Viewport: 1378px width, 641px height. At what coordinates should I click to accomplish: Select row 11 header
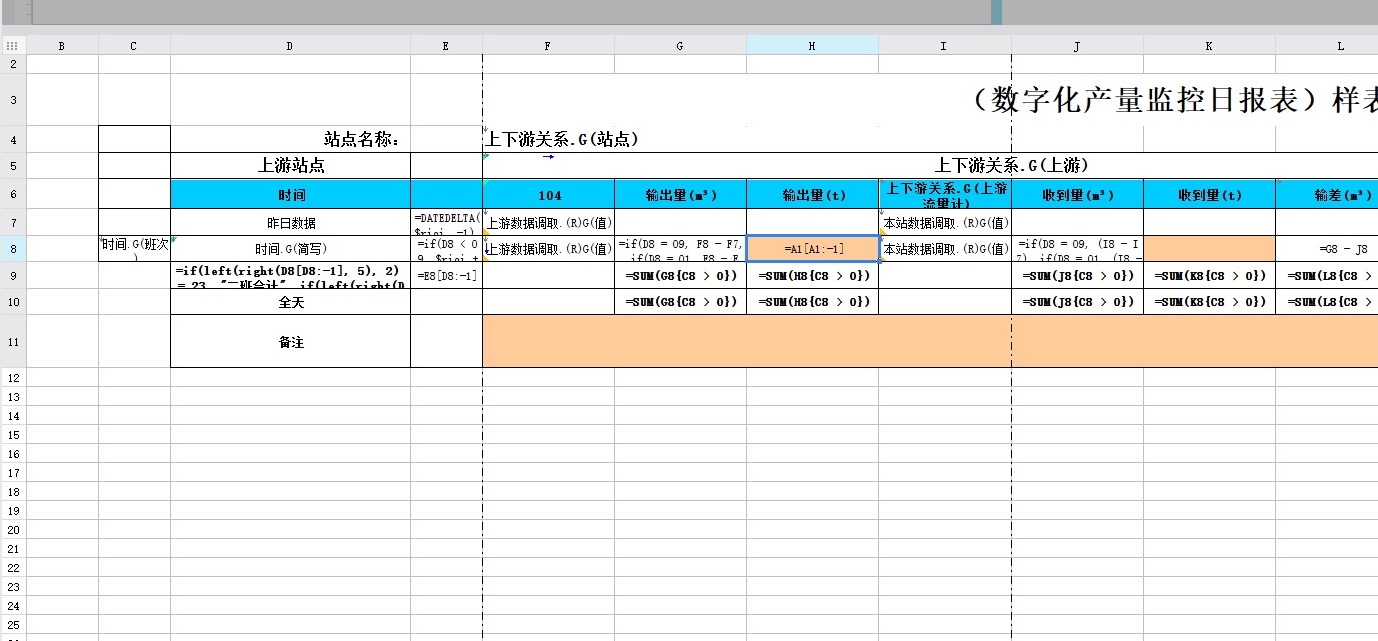tap(13, 341)
